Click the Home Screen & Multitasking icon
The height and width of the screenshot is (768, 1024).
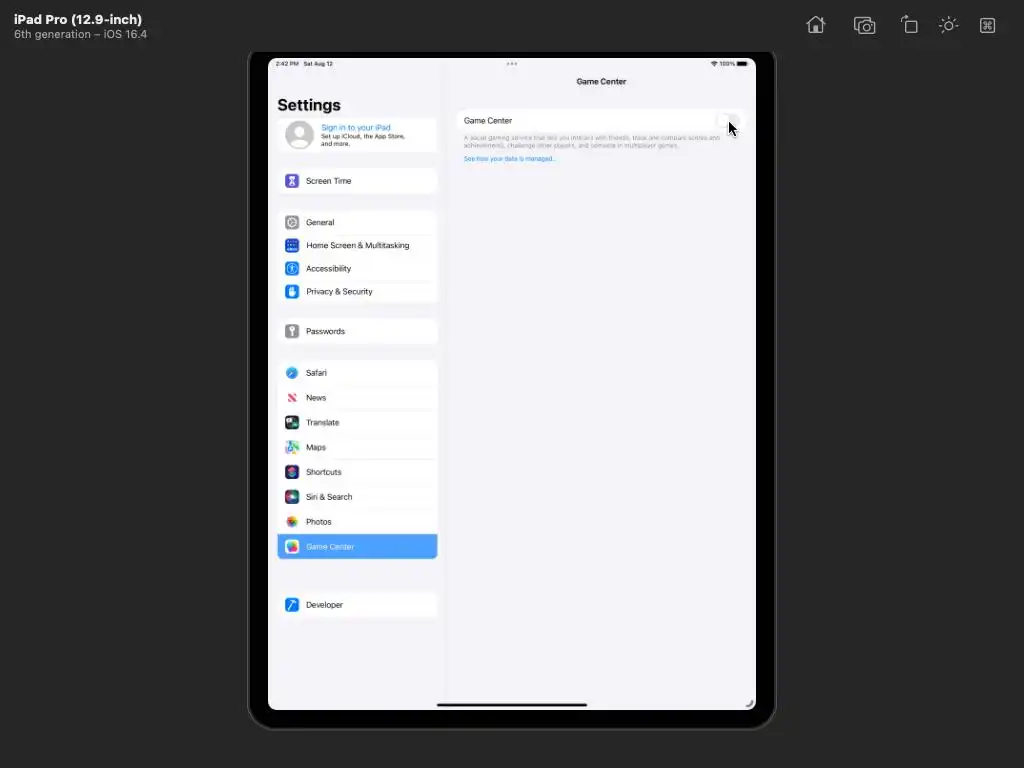(x=292, y=246)
